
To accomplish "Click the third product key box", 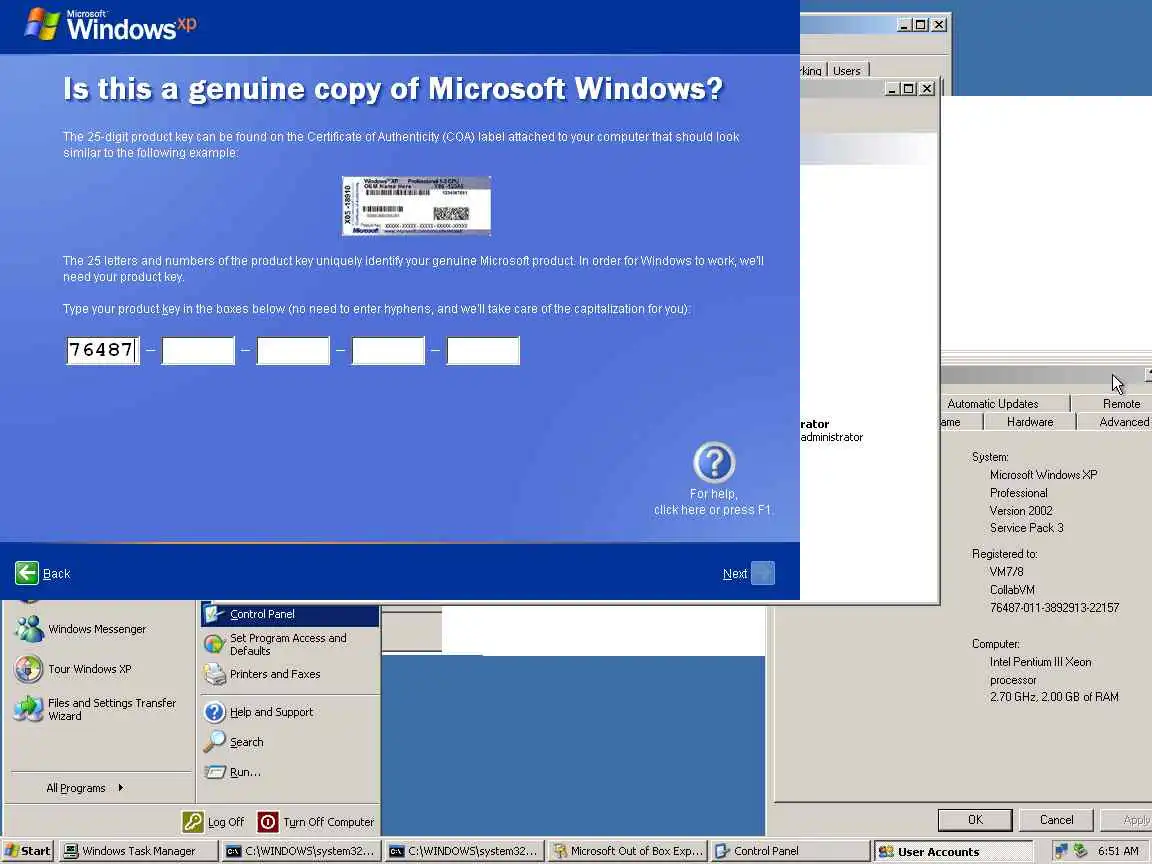I will click(x=293, y=350).
